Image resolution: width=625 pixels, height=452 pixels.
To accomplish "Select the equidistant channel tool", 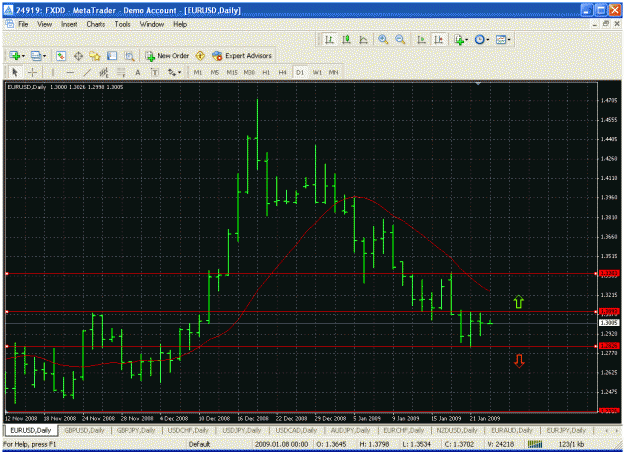I will tap(104, 73).
